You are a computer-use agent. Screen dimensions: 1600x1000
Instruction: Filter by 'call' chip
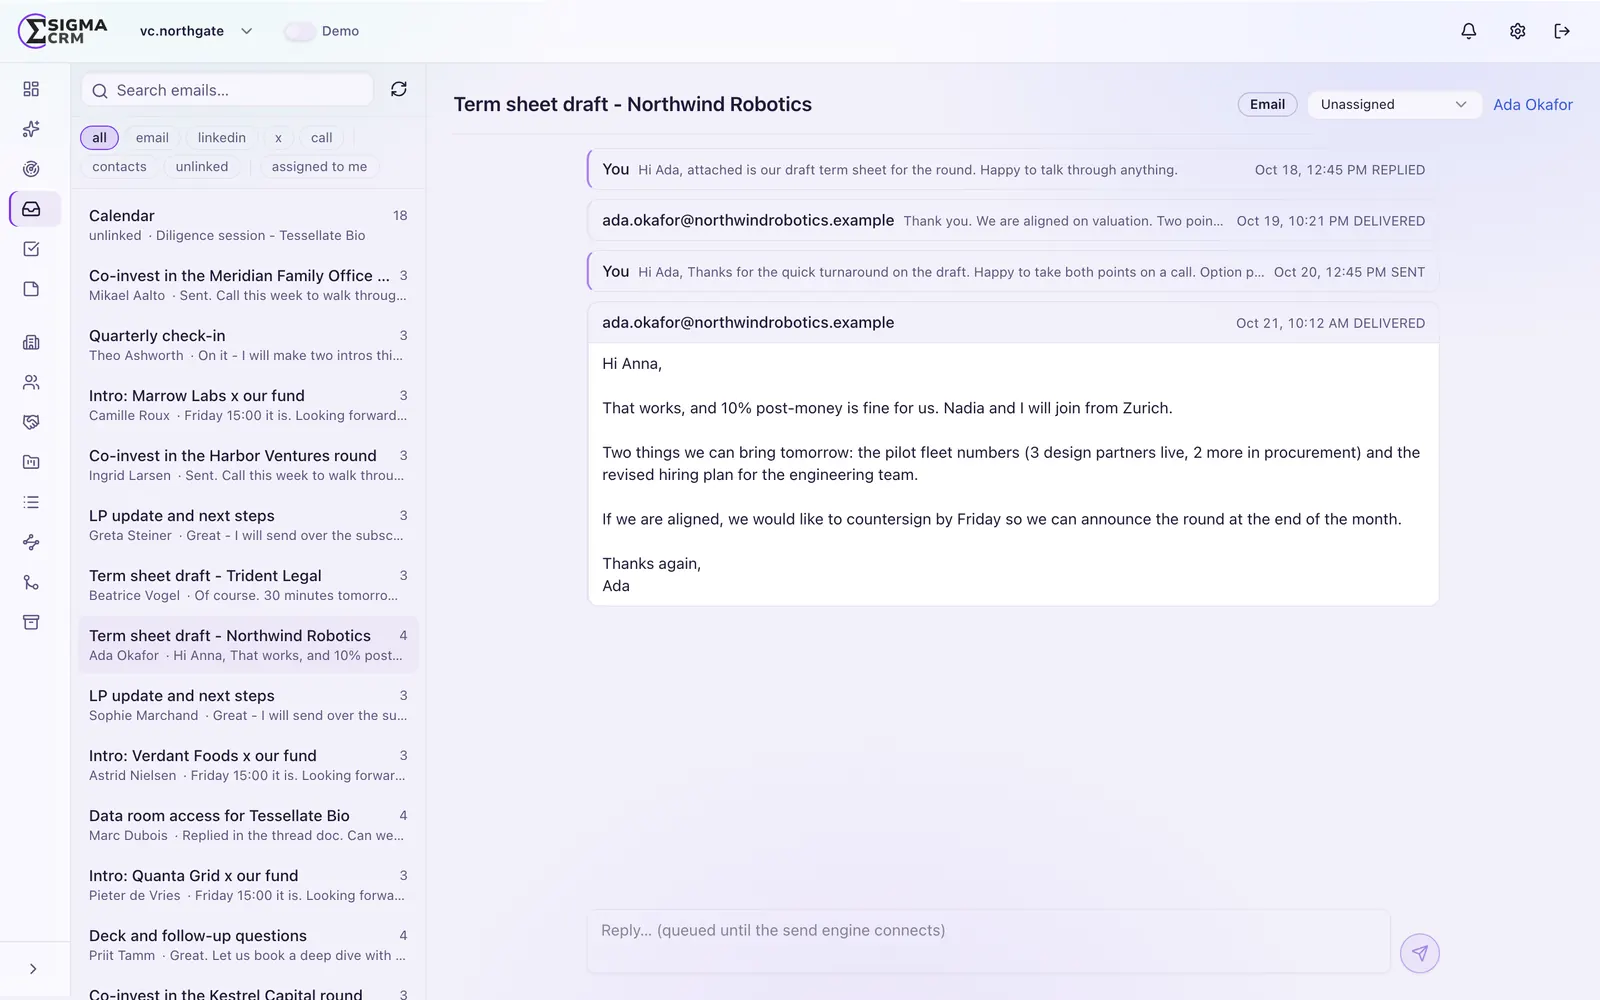click(x=321, y=138)
